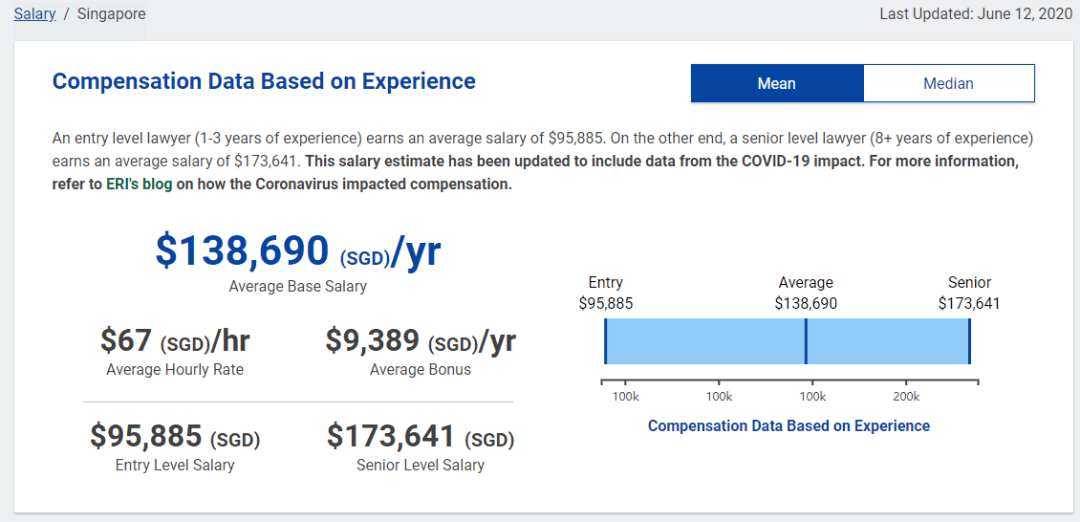Open the Salary breadcrumb link
1080x522 pixels.
coord(34,14)
